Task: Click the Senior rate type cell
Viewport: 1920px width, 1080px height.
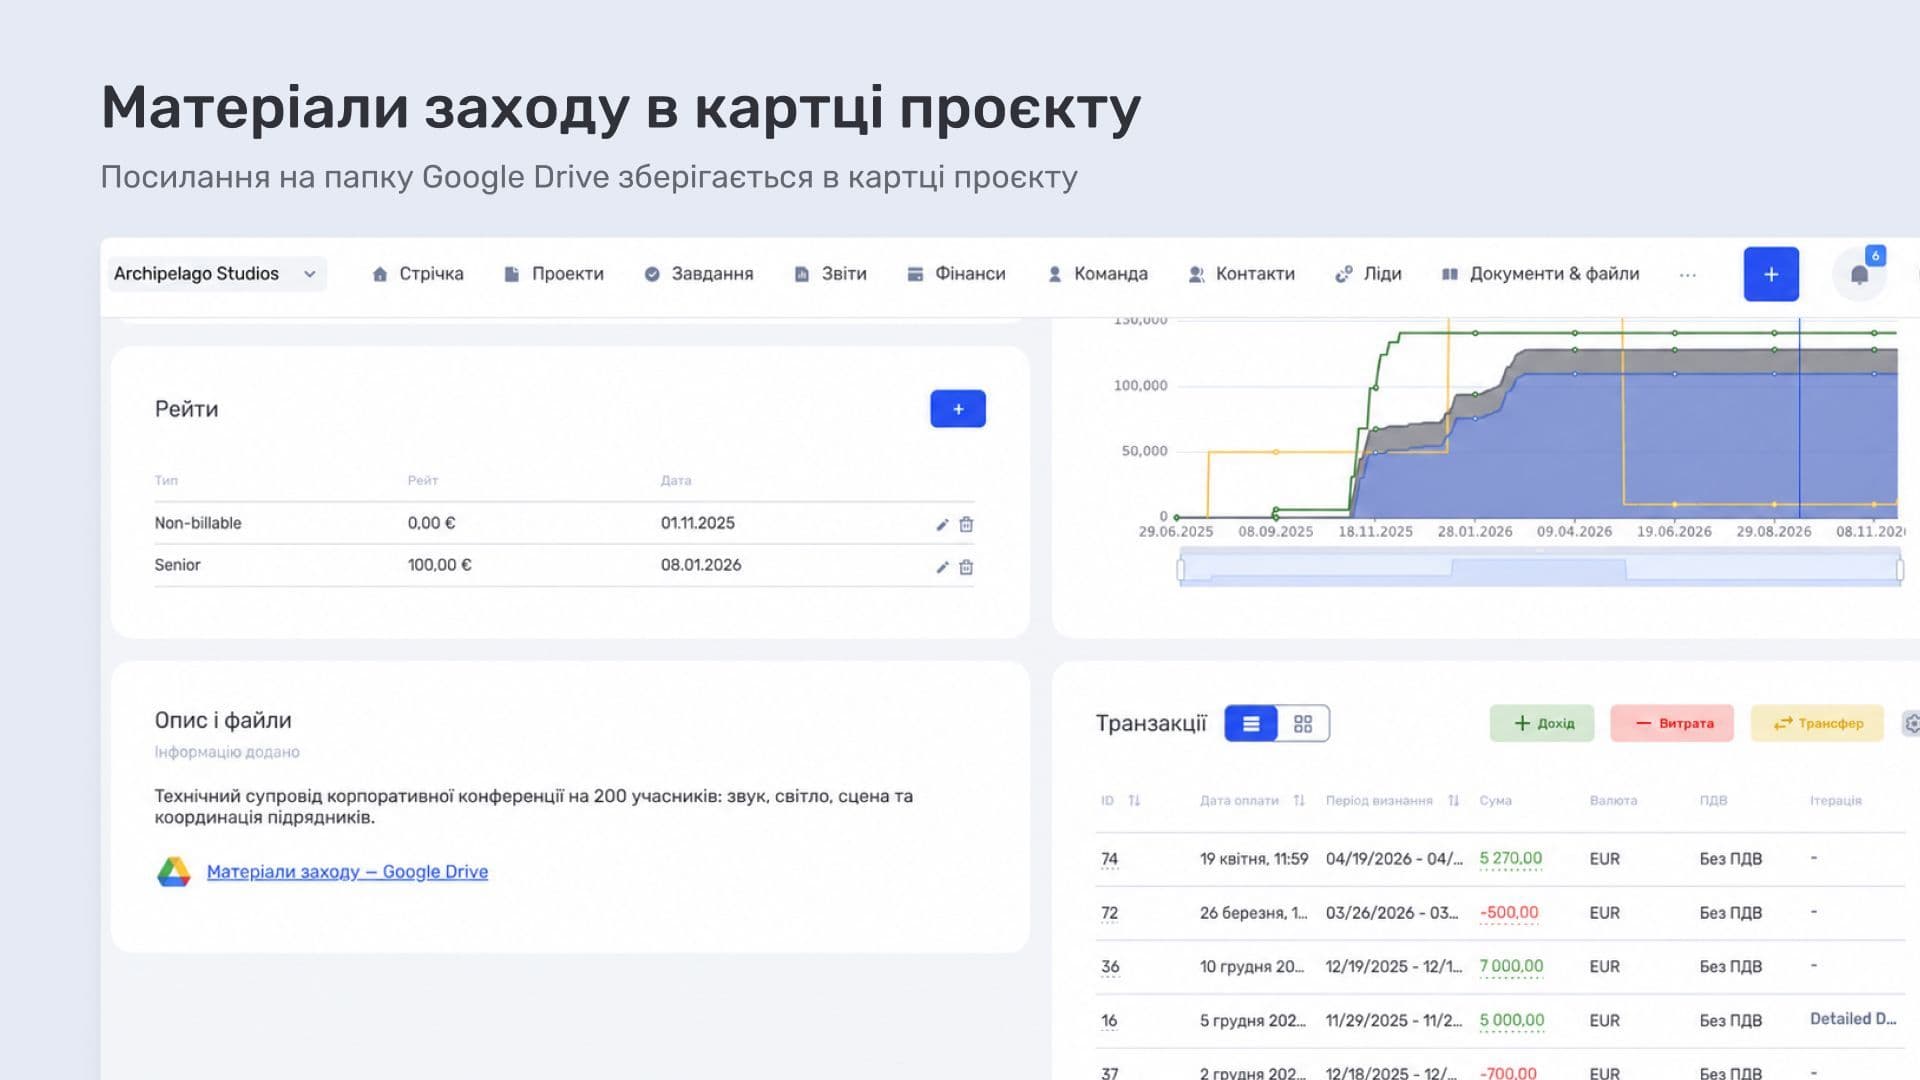Action: pyautogui.click(x=177, y=565)
